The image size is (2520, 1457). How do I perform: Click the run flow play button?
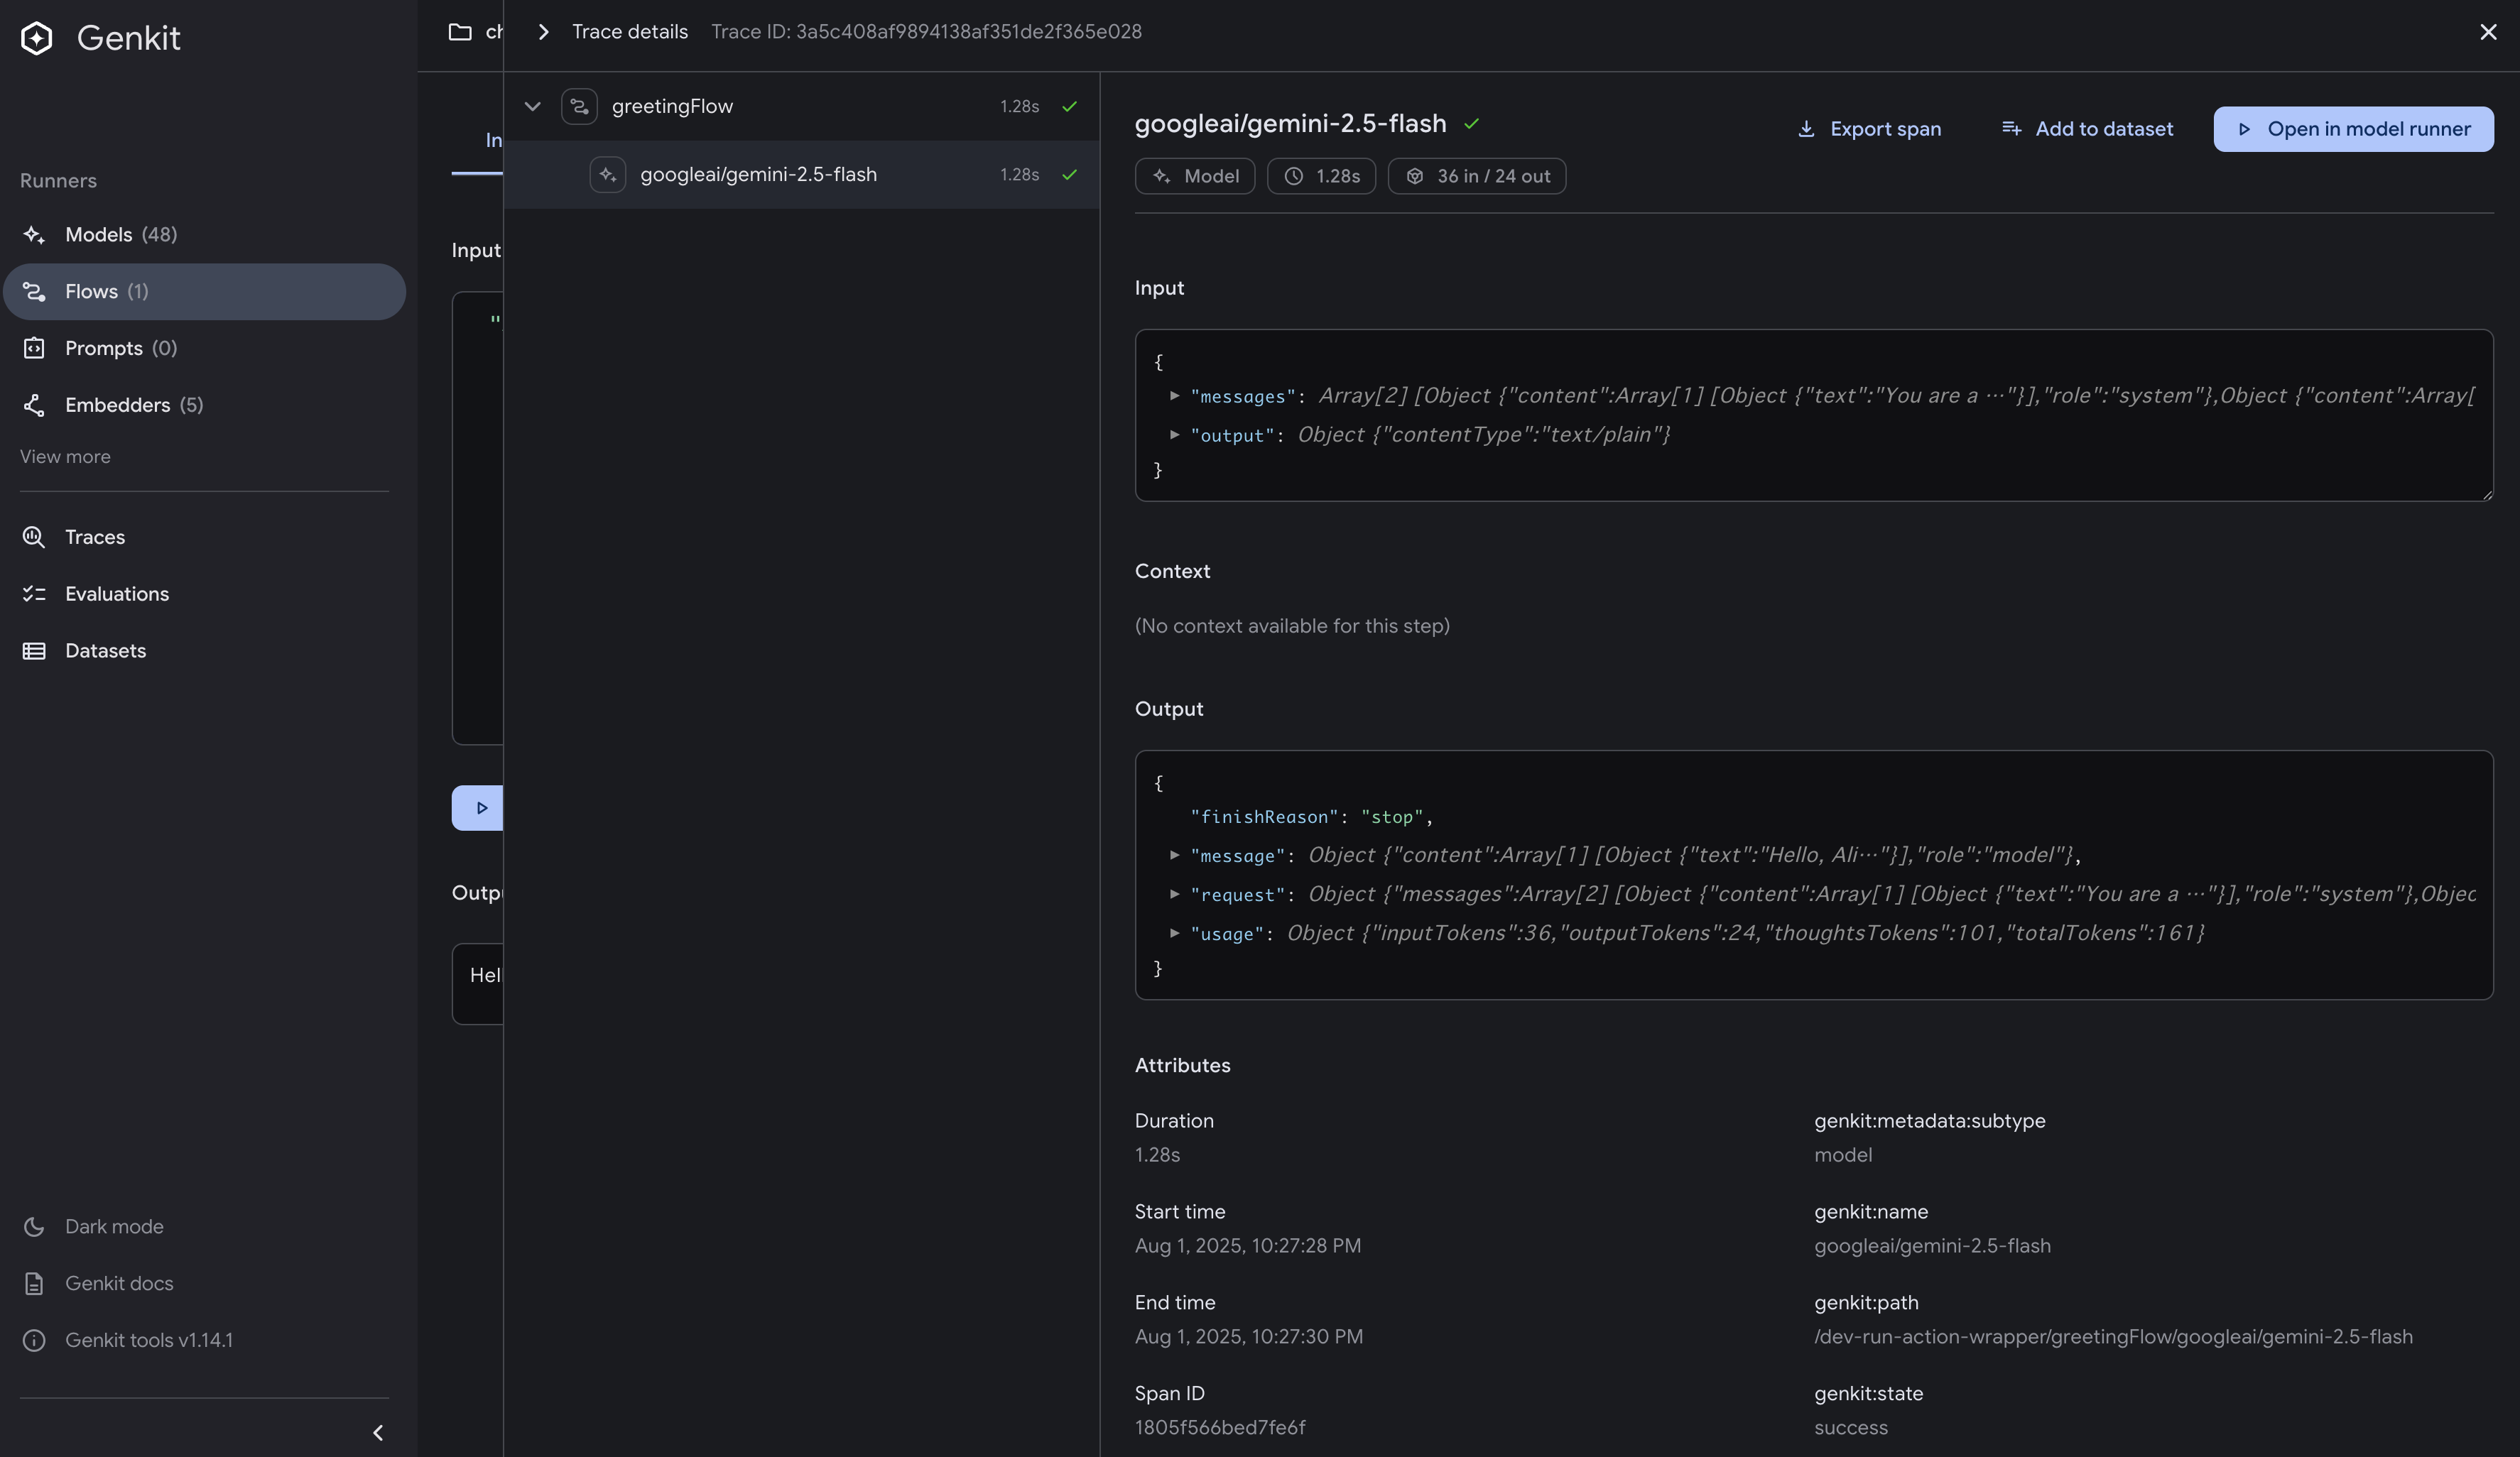point(478,808)
